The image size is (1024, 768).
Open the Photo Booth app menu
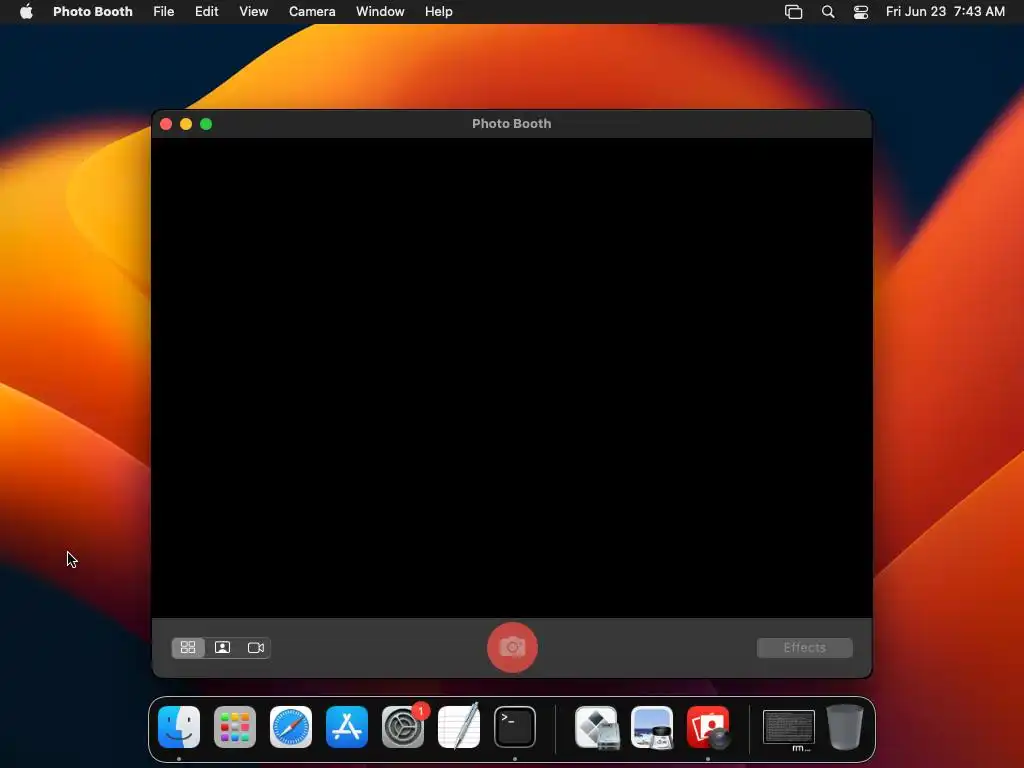pyautogui.click(x=93, y=12)
